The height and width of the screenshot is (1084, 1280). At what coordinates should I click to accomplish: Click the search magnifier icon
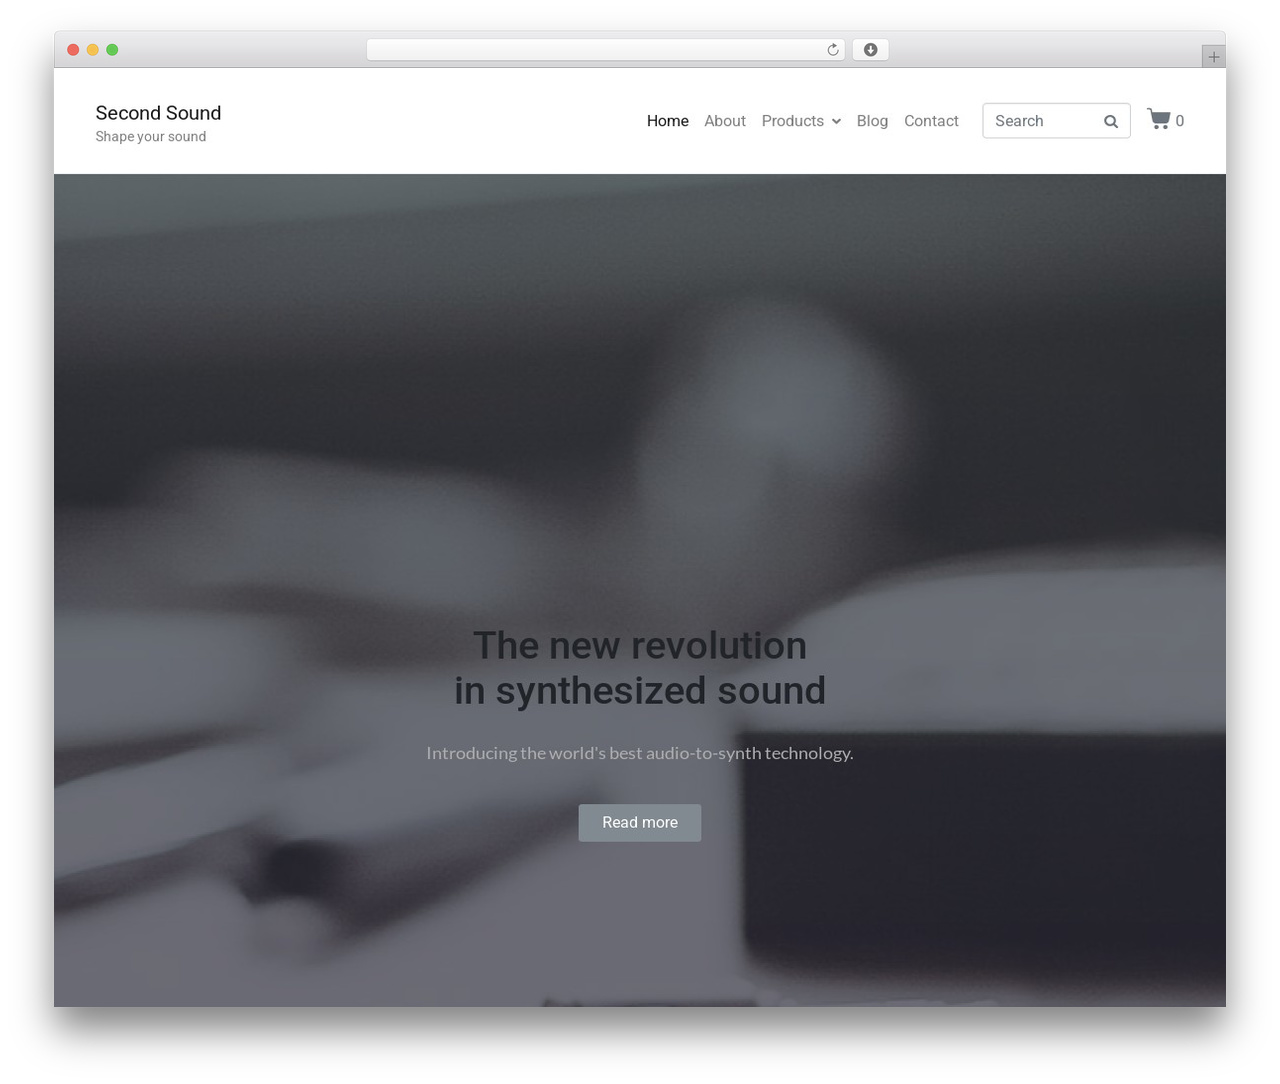click(x=1111, y=121)
